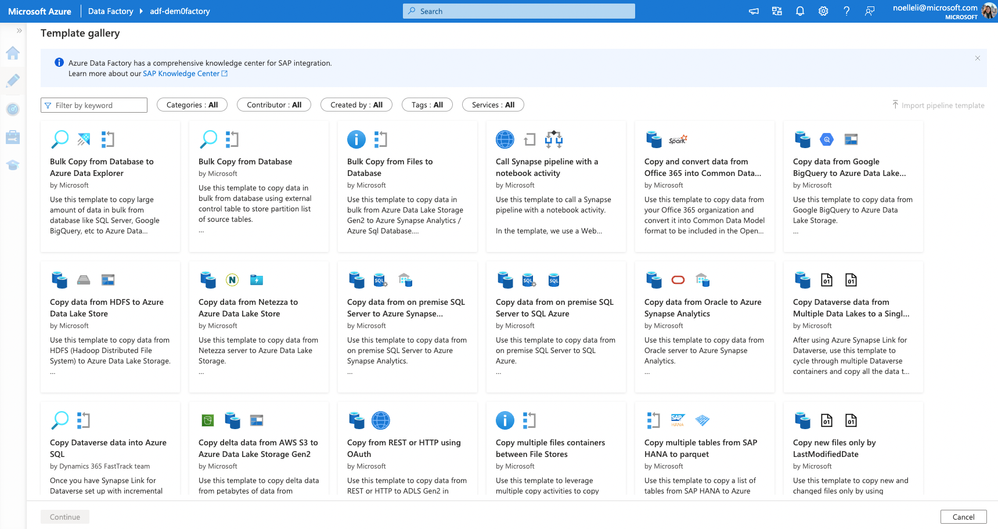The image size is (998, 529).
Task: Click the help question mark icon
Action: click(846, 11)
